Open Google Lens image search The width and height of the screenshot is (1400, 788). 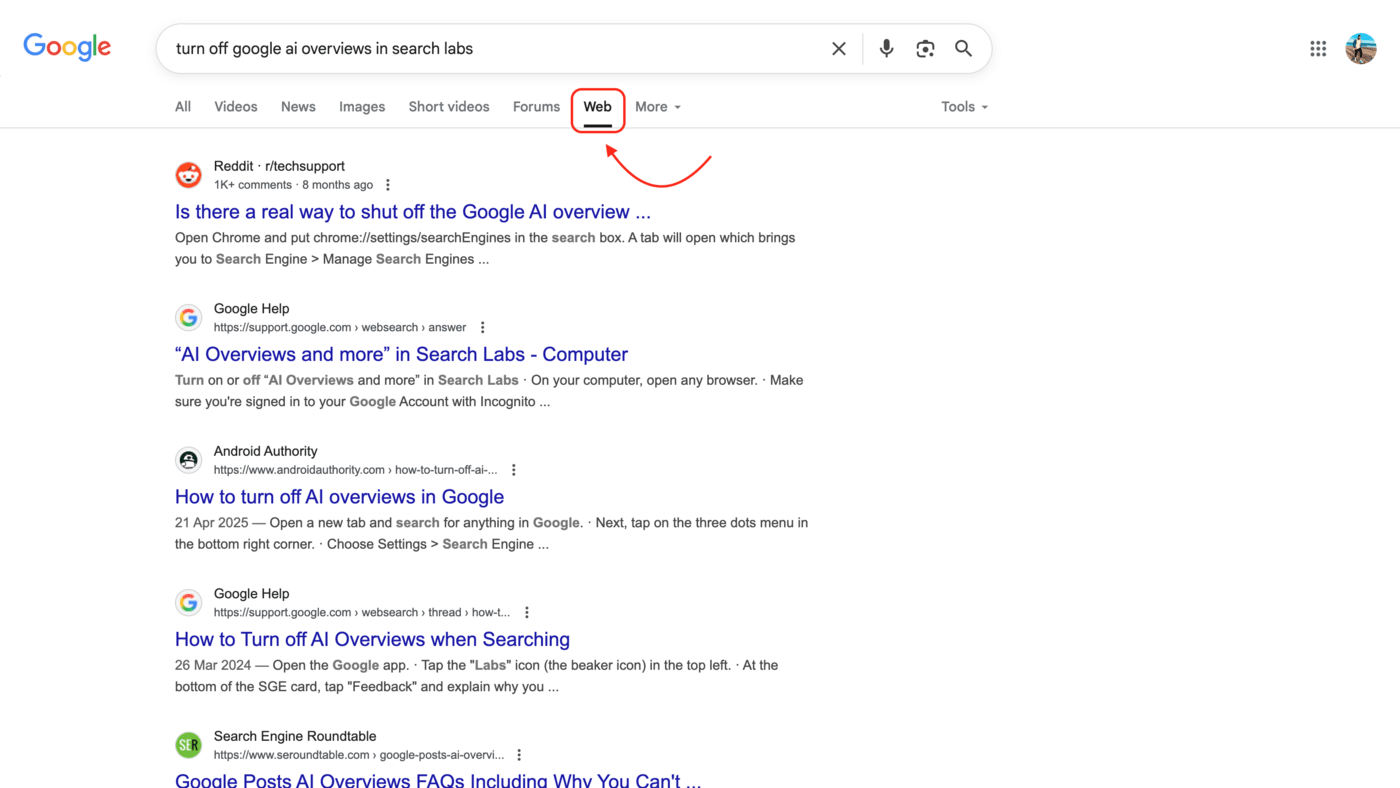[x=925, y=48]
